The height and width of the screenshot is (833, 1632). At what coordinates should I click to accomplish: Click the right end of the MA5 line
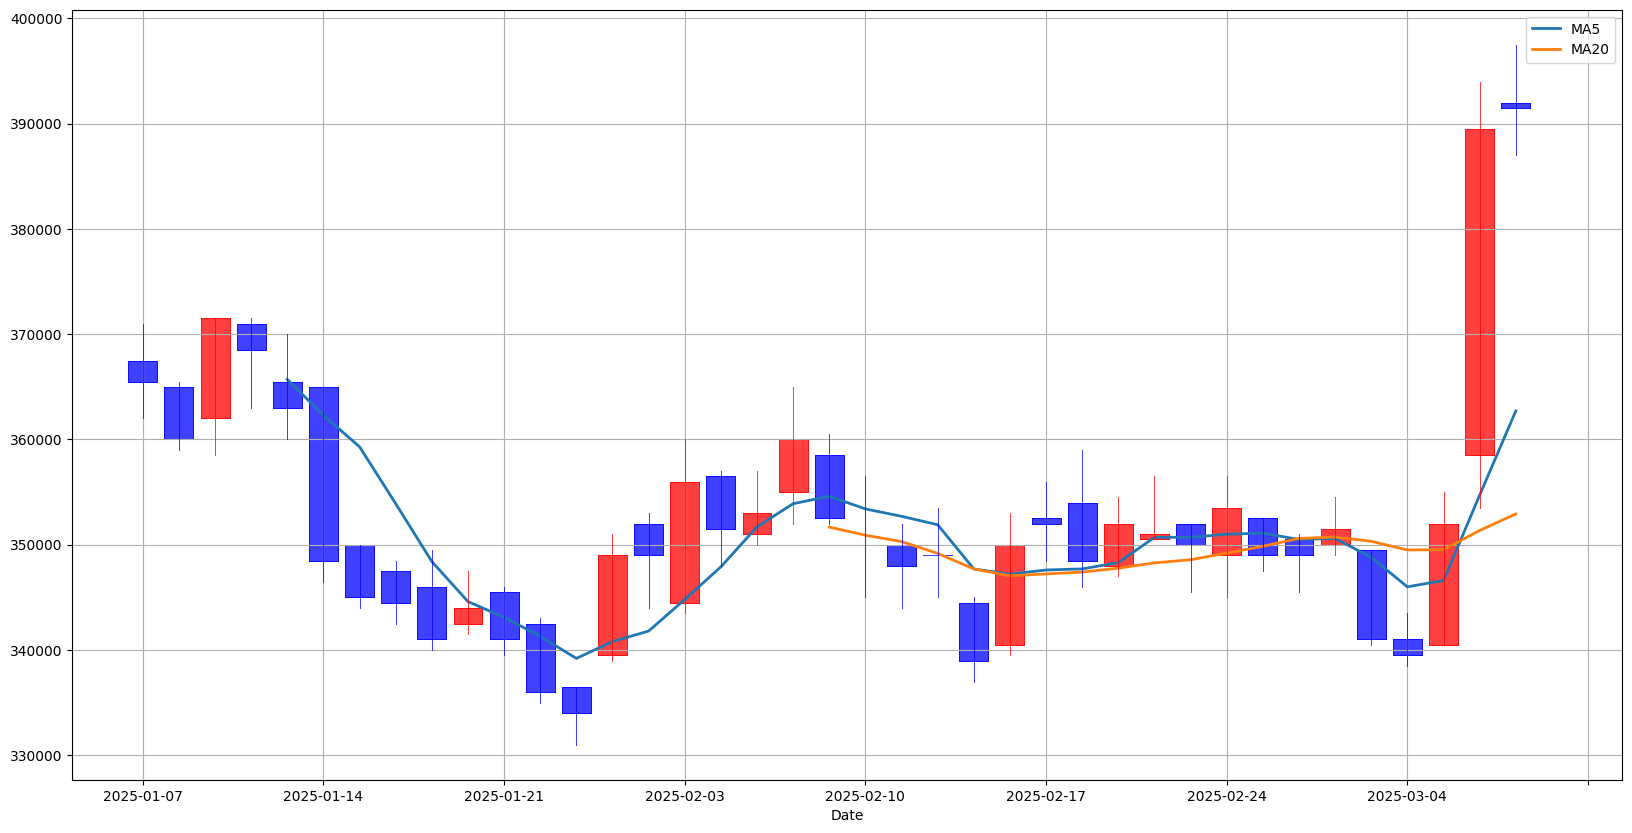point(1515,410)
